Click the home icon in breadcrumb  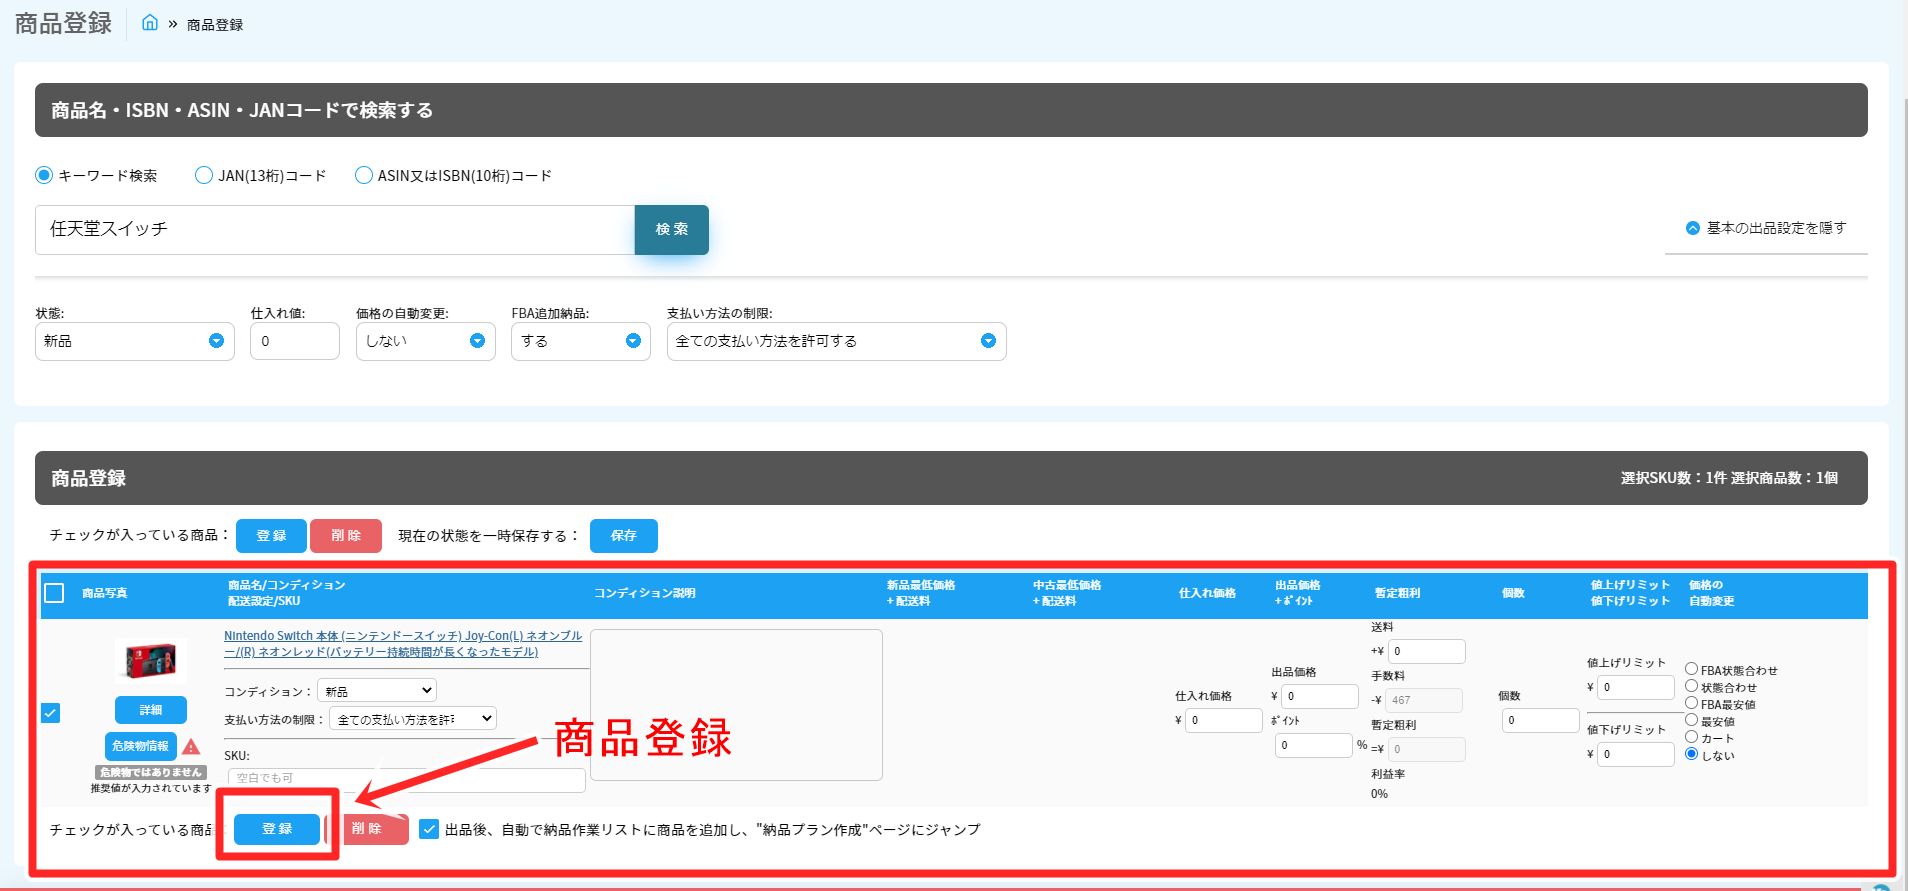pyautogui.click(x=149, y=23)
